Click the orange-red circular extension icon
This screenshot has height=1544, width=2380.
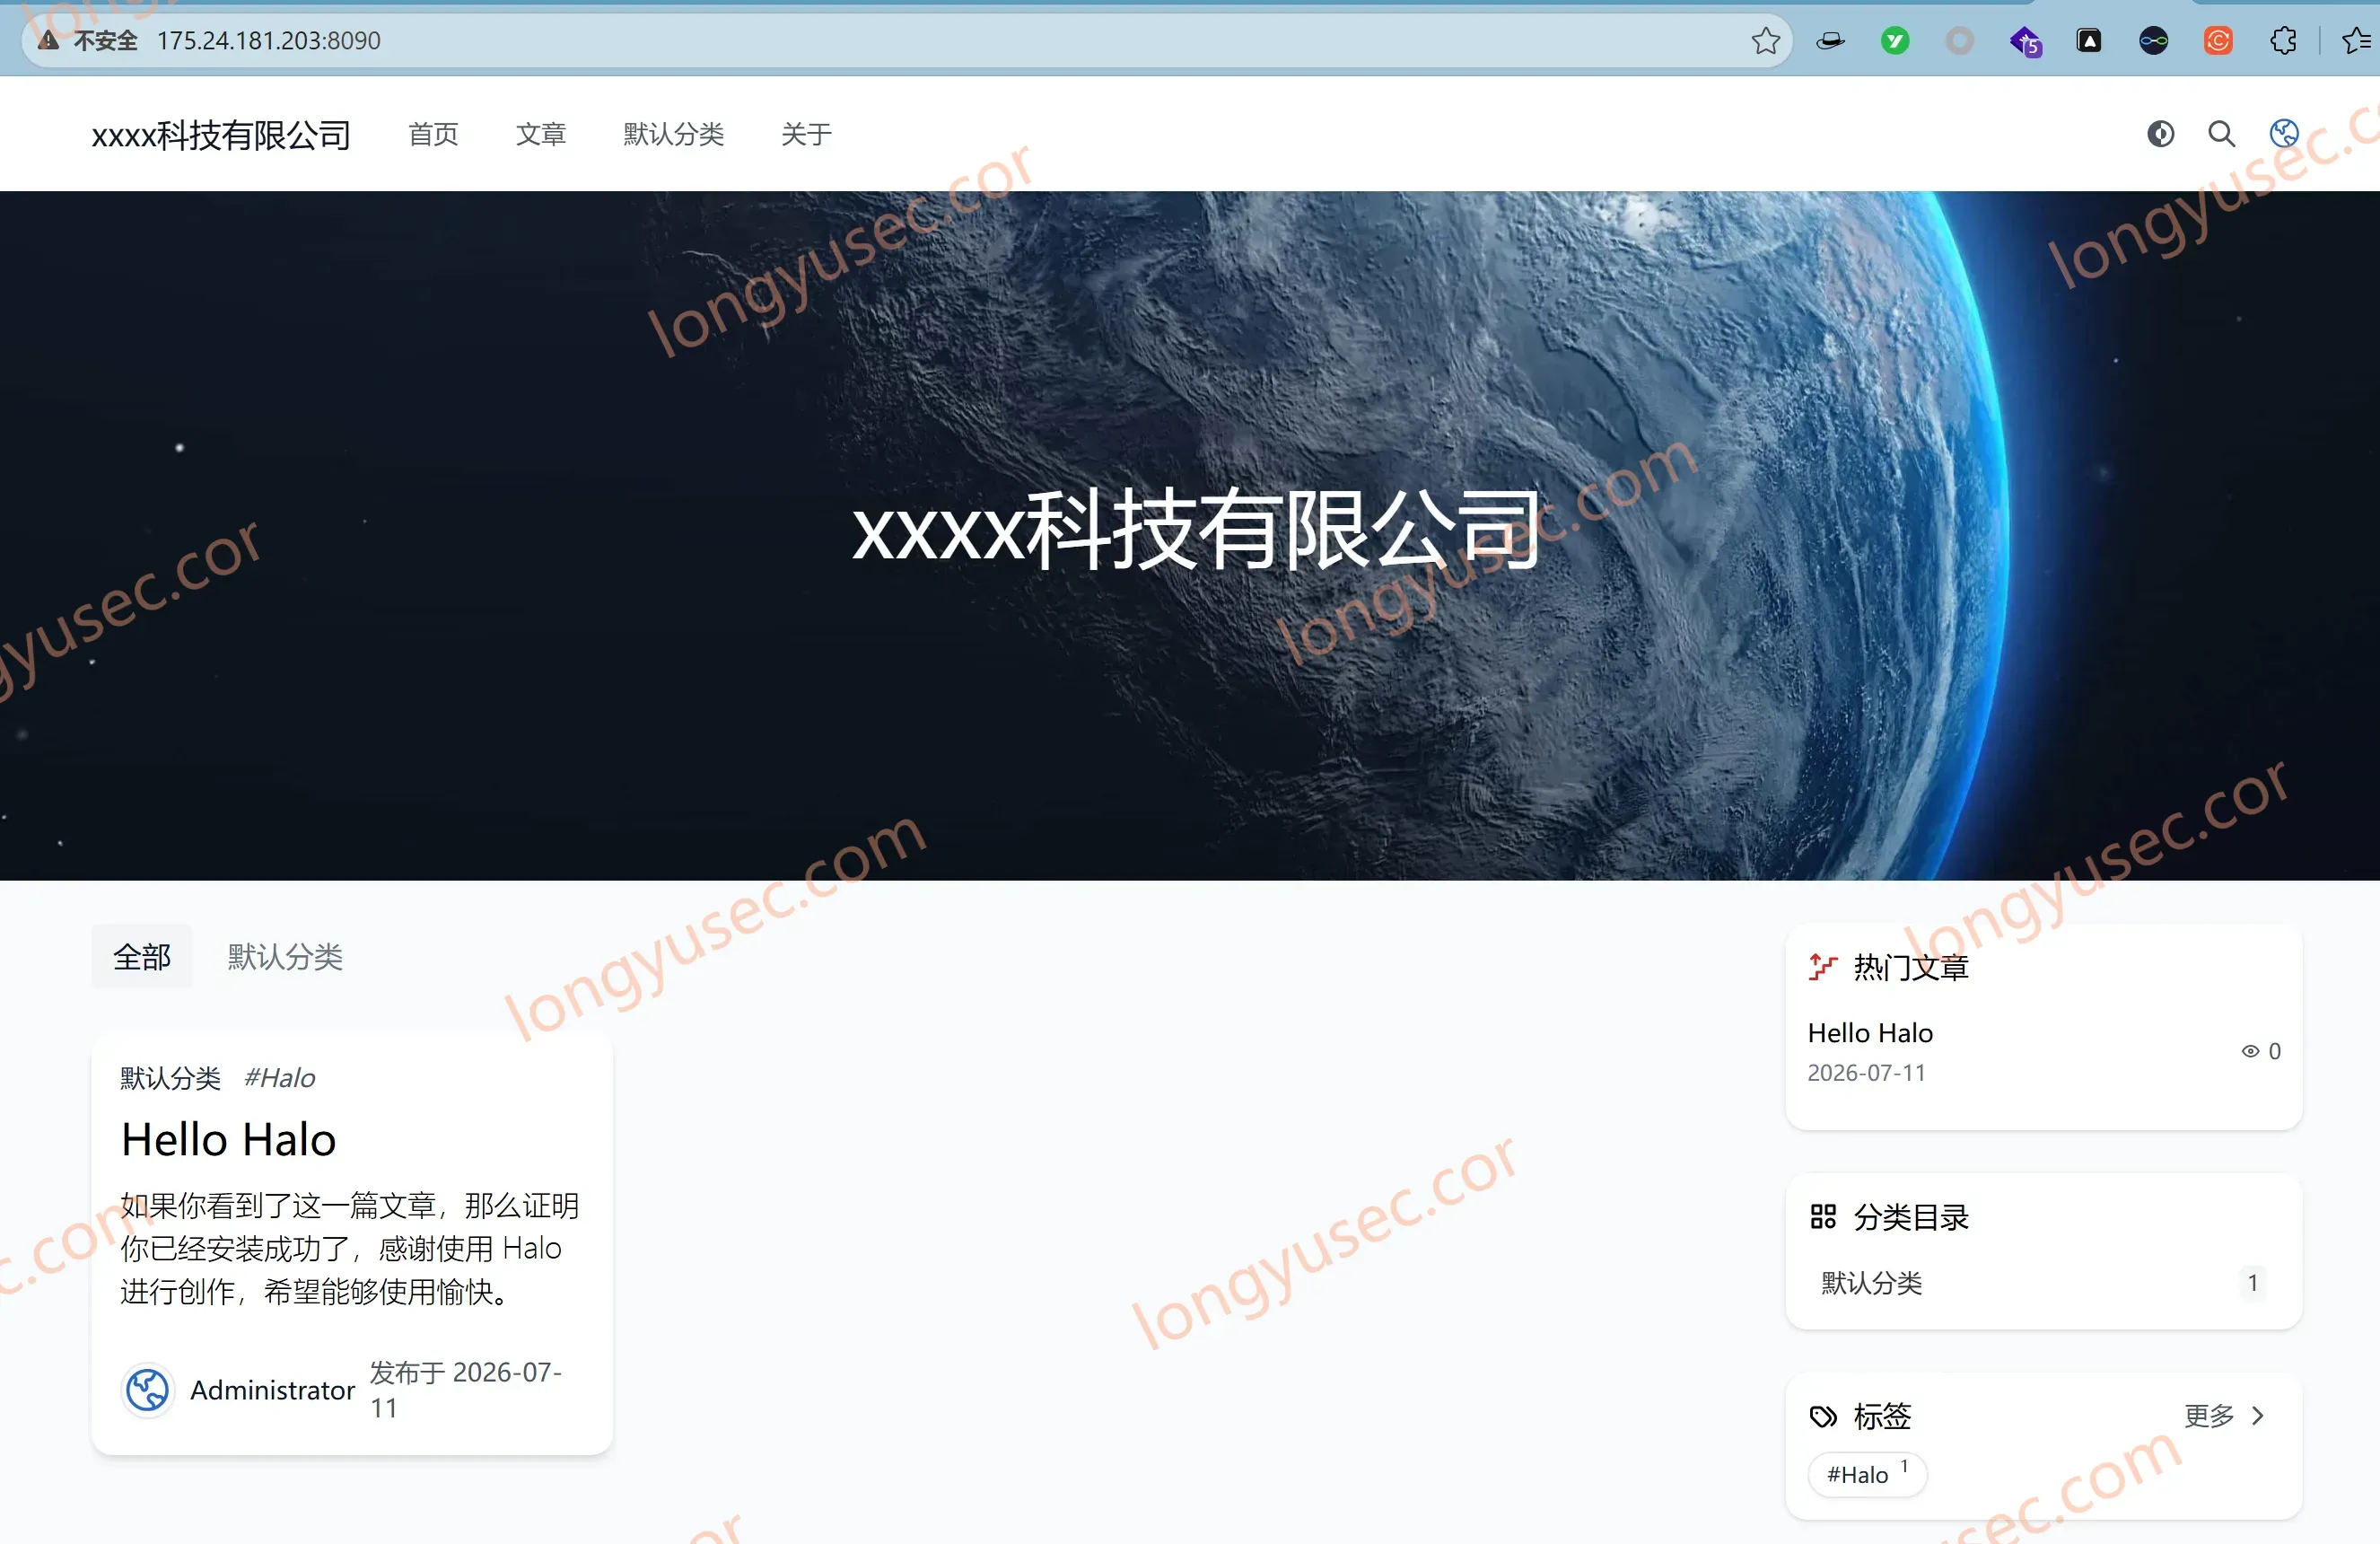click(2218, 41)
